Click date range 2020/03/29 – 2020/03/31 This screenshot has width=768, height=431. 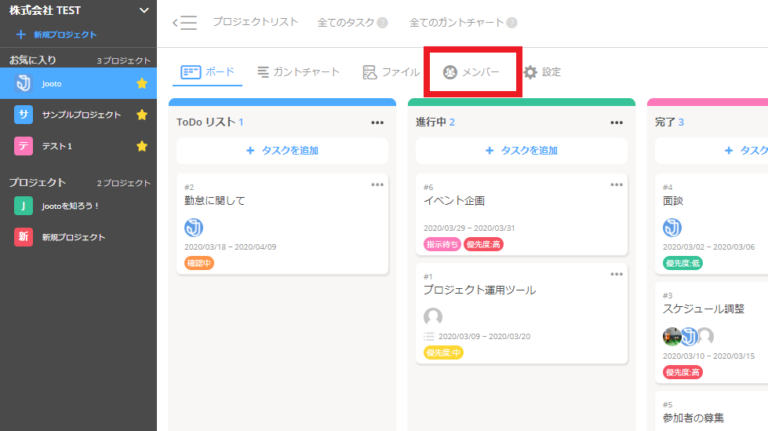pos(469,228)
